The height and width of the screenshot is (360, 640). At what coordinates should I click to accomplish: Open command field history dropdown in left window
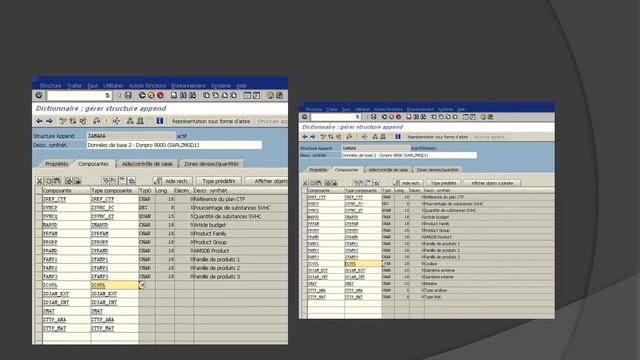coord(107,95)
